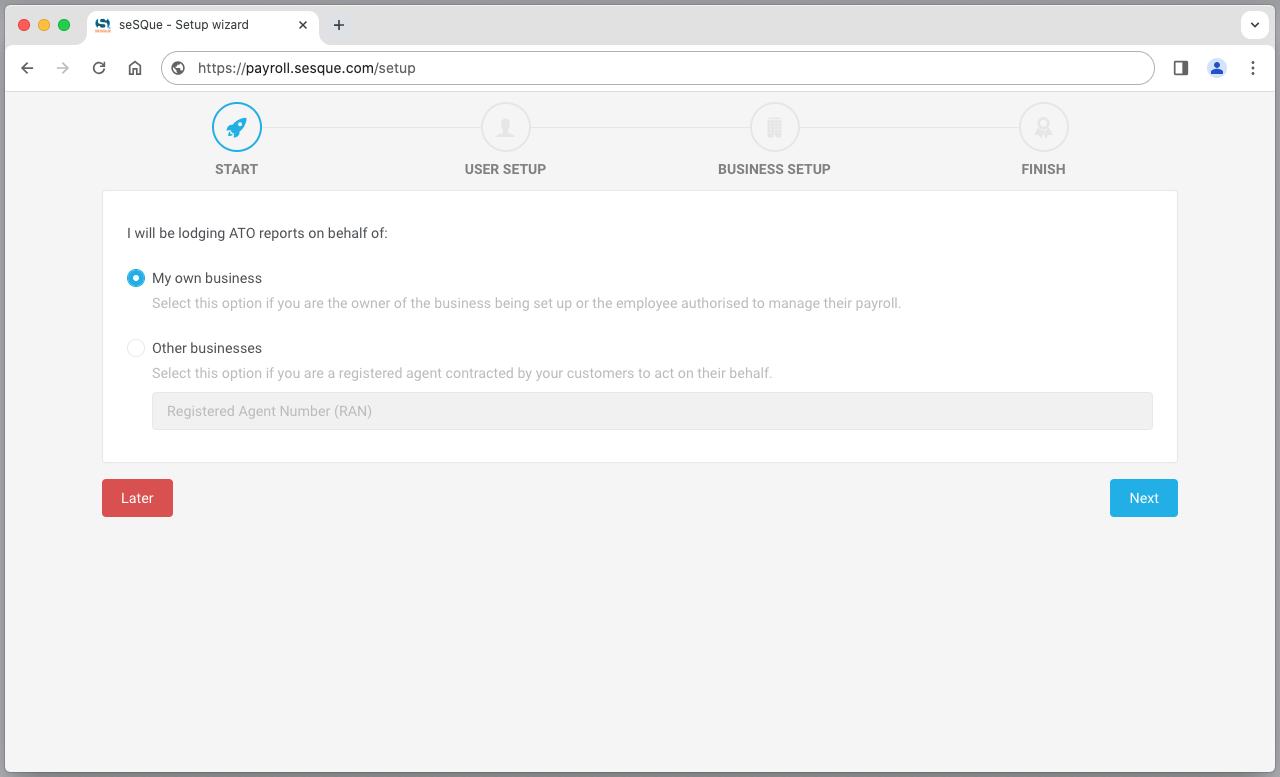Click the Registered Agent Number input field
Image resolution: width=1280 pixels, height=777 pixels.
(x=652, y=411)
